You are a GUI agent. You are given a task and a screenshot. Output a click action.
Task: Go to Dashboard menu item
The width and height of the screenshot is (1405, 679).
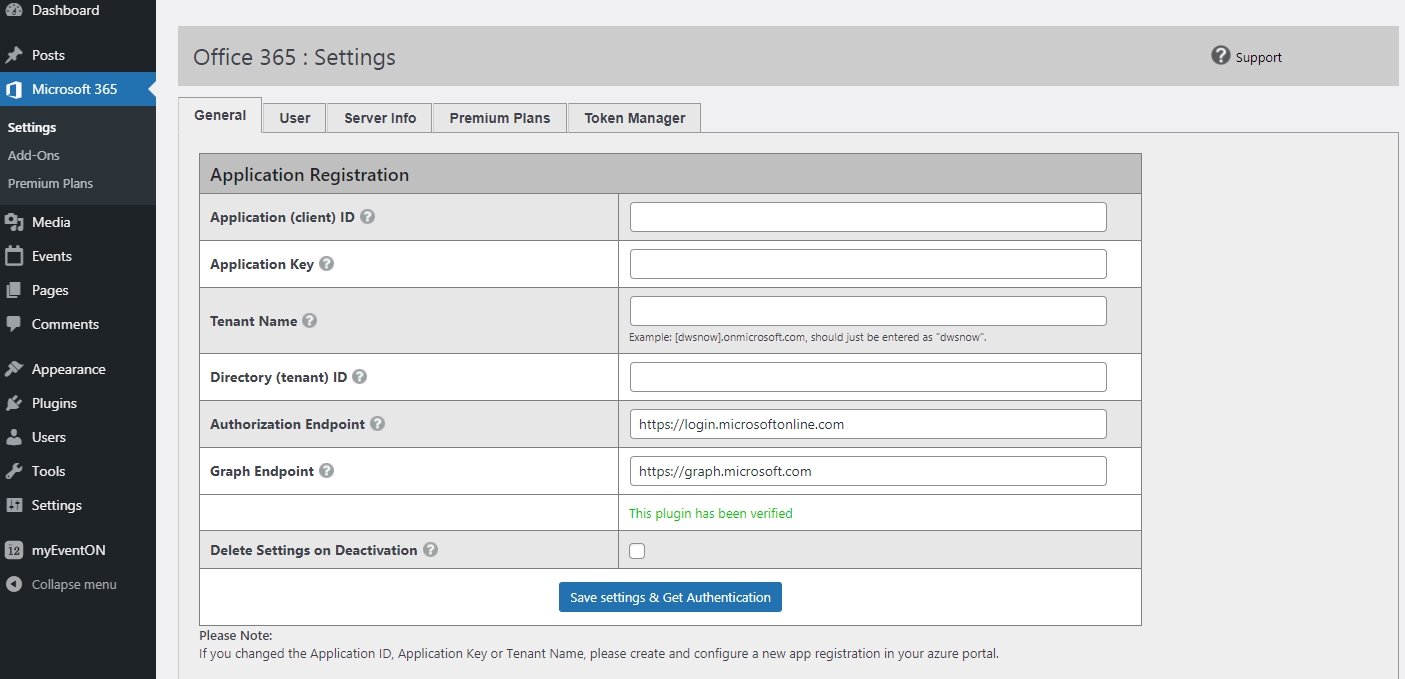pos(65,10)
